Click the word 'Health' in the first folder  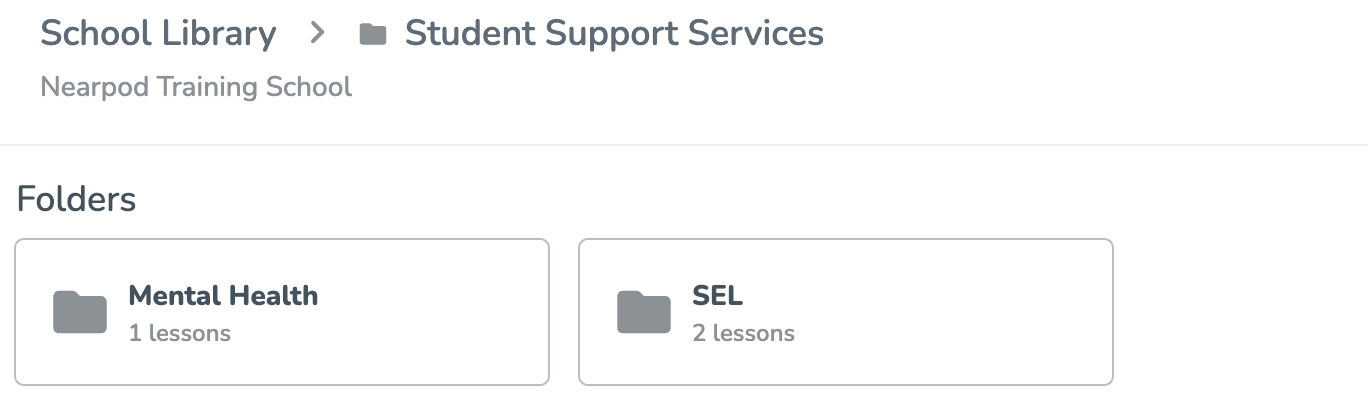272,296
